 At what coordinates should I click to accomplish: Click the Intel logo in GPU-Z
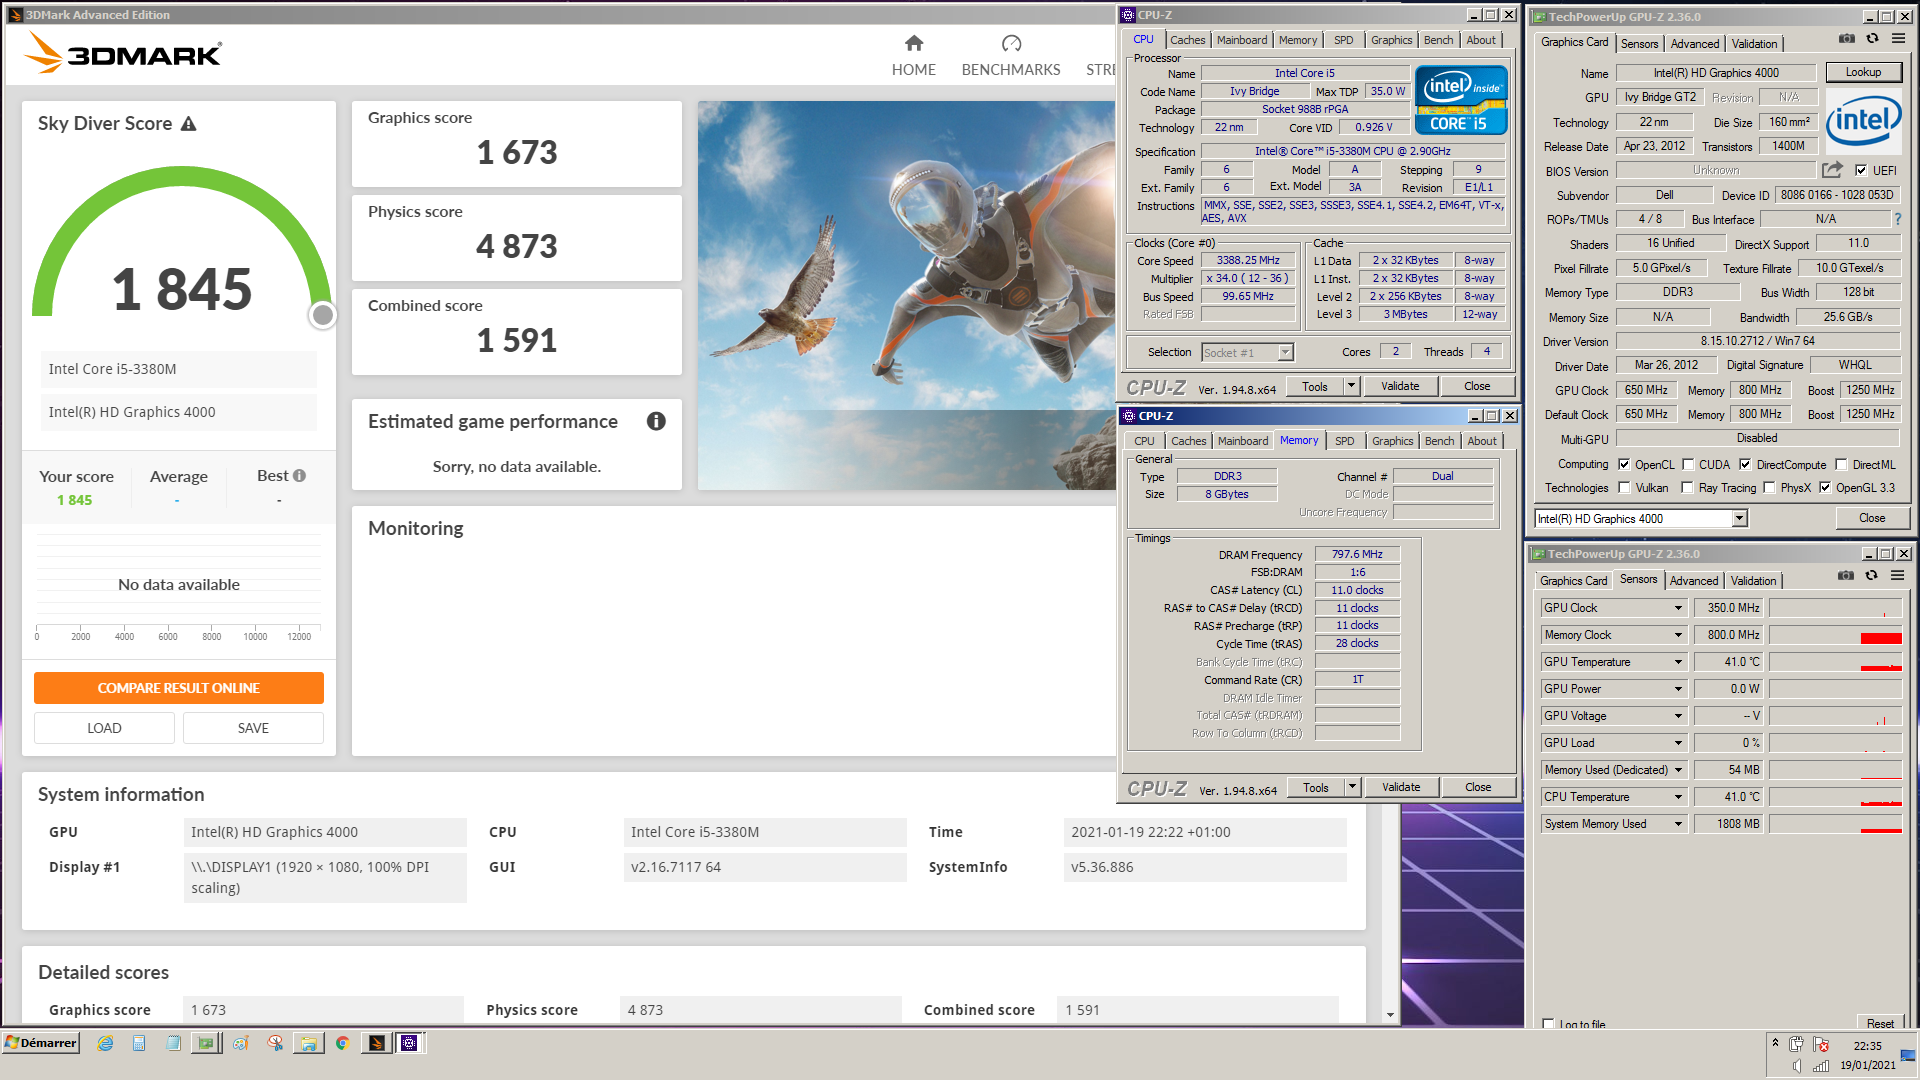1863,121
